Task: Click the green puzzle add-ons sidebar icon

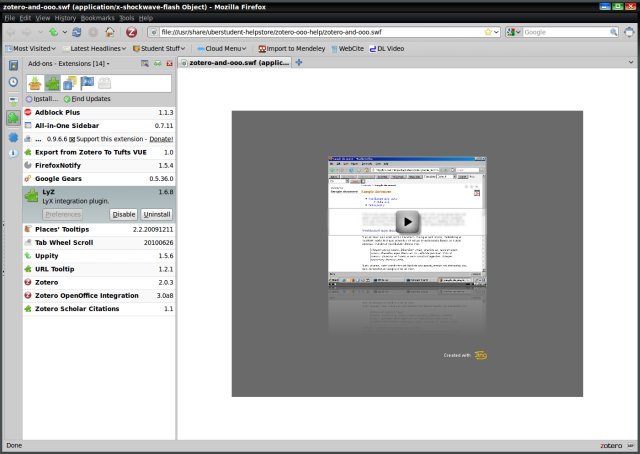Action: click(x=13, y=118)
